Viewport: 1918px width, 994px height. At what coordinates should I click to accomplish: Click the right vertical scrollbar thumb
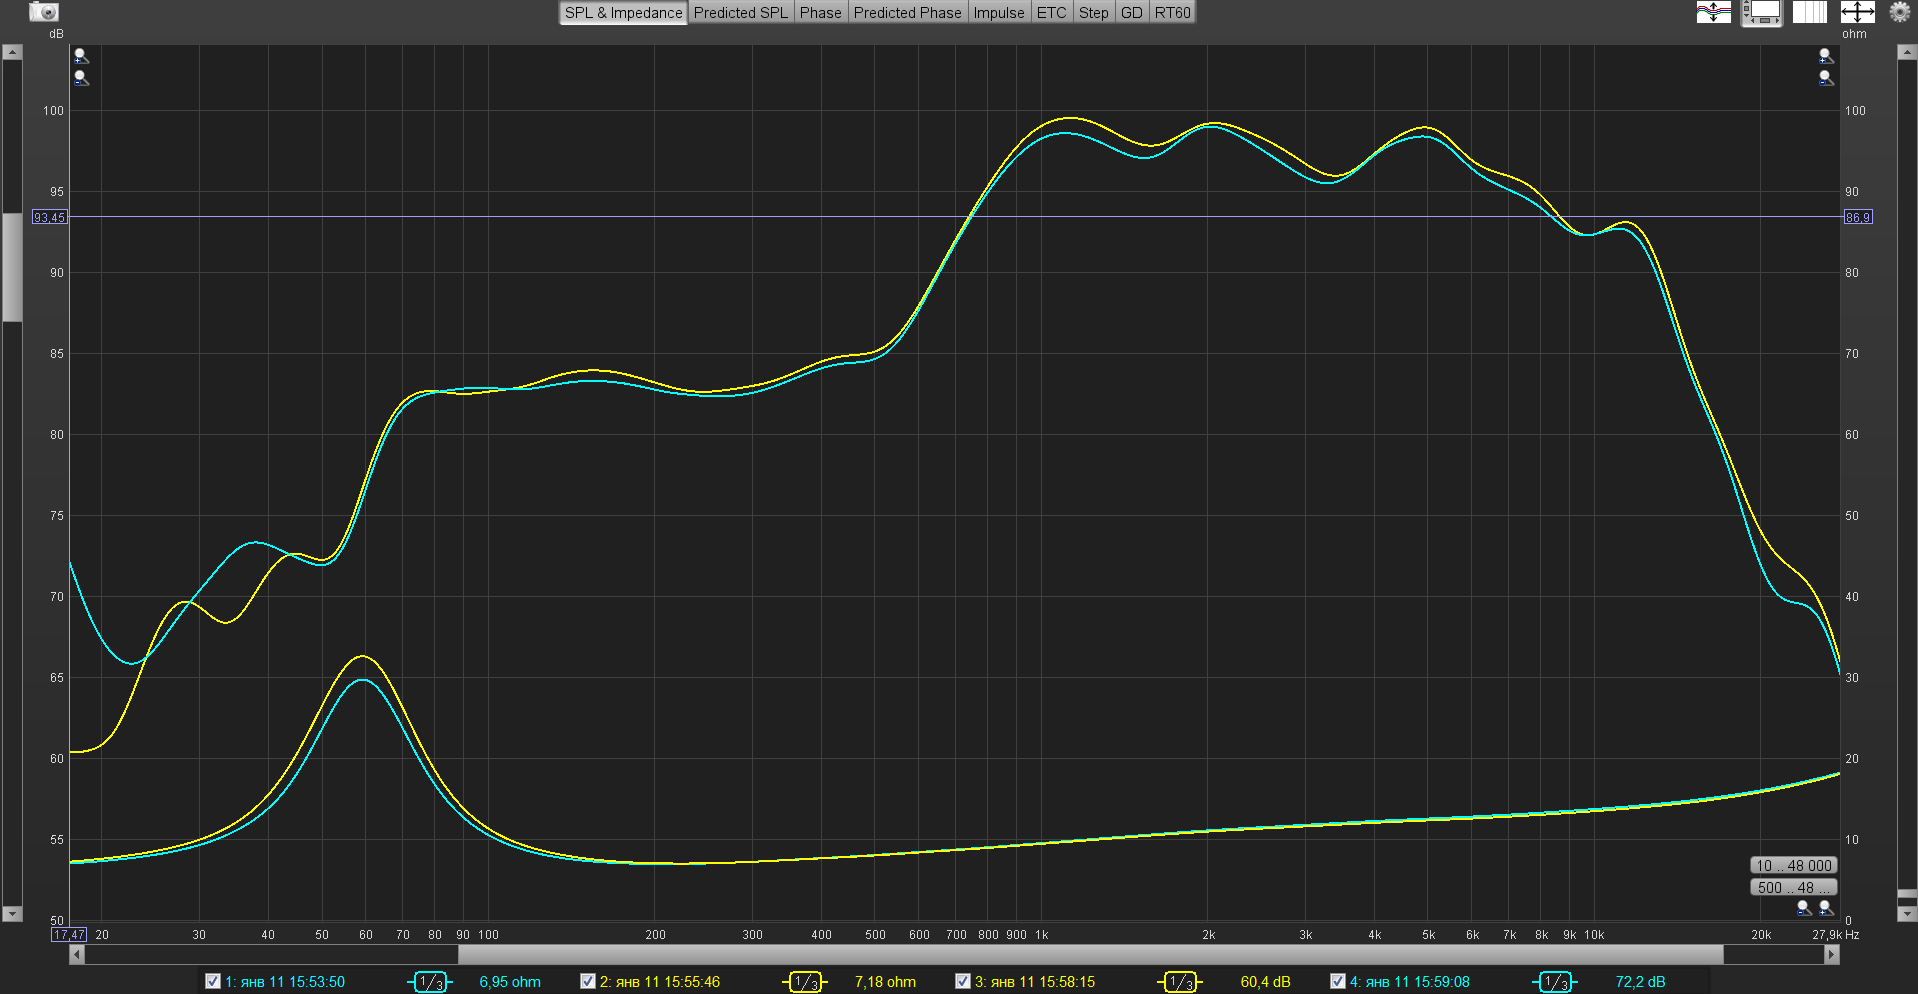click(x=1907, y=894)
